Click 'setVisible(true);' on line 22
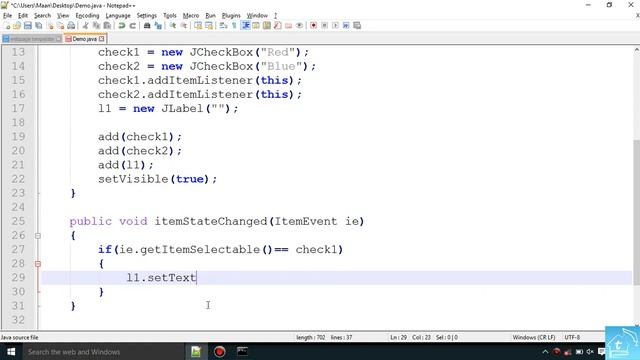The image size is (640, 360). pos(157,179)
